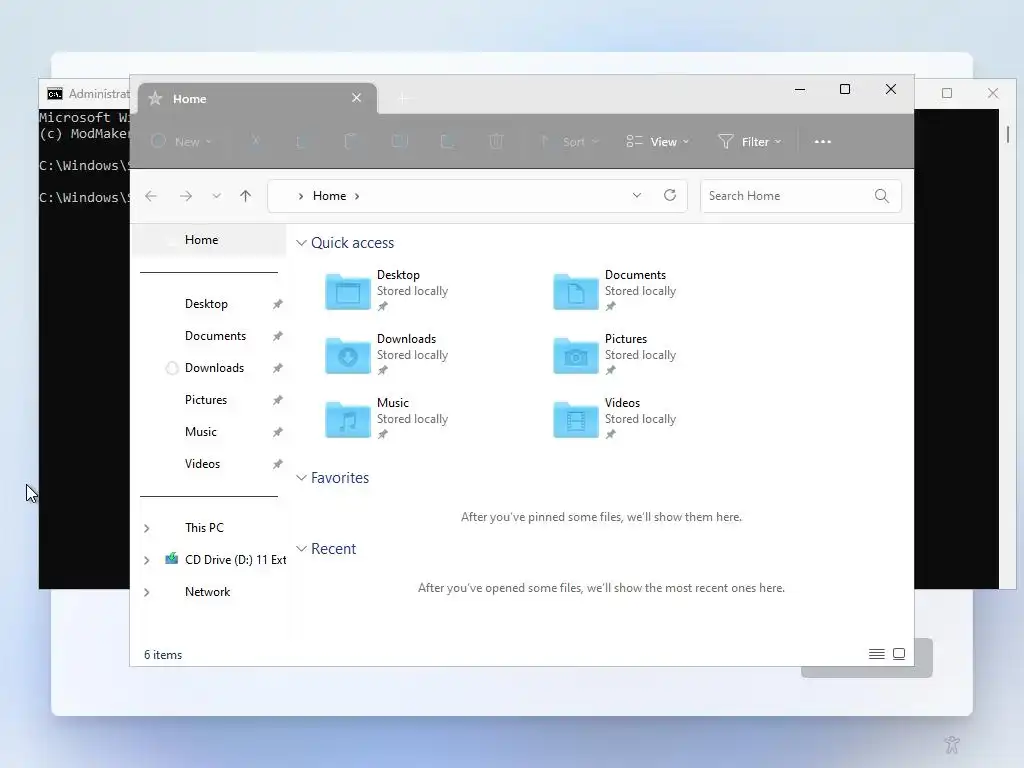Click the Delete trash icon in the toolbar
The image size is (1024, 768).
496,141
